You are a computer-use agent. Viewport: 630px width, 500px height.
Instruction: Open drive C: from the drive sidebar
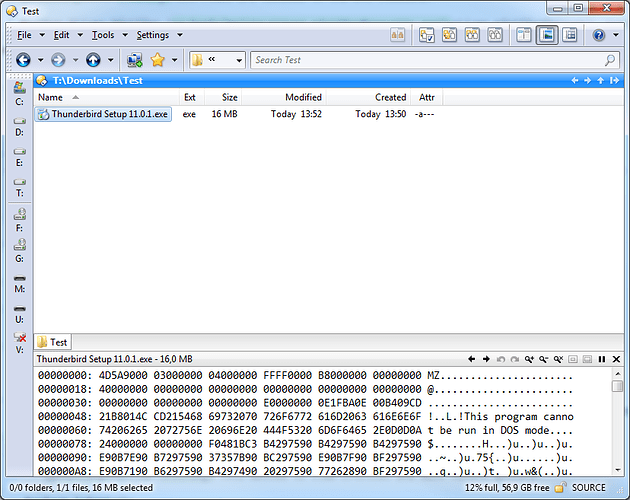coord(19,94)
